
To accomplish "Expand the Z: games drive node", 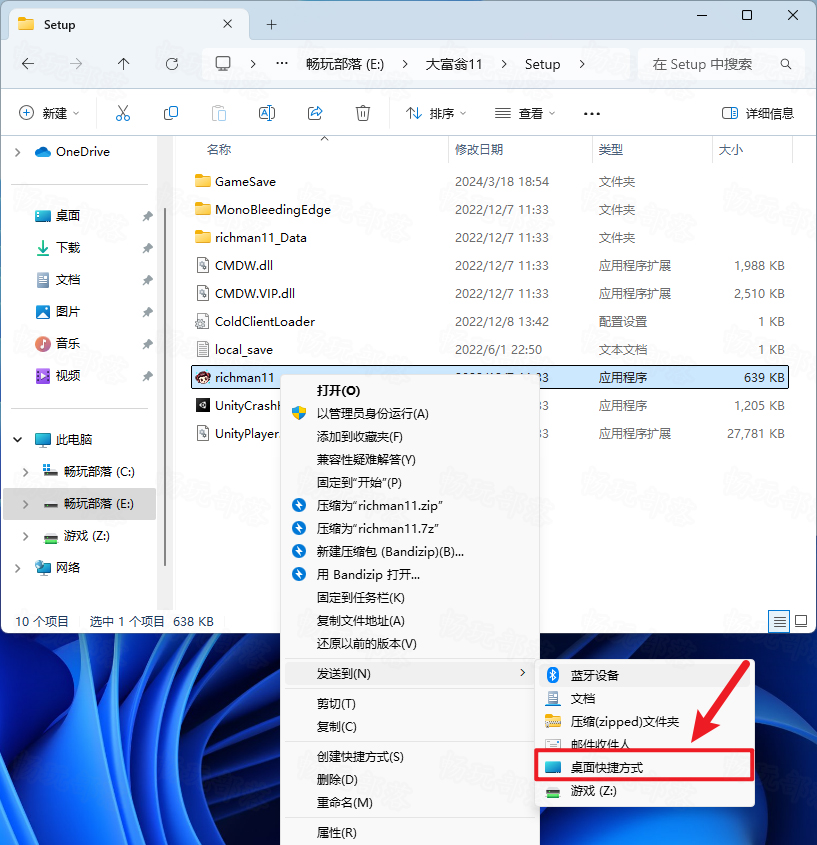I will point(25,536).
